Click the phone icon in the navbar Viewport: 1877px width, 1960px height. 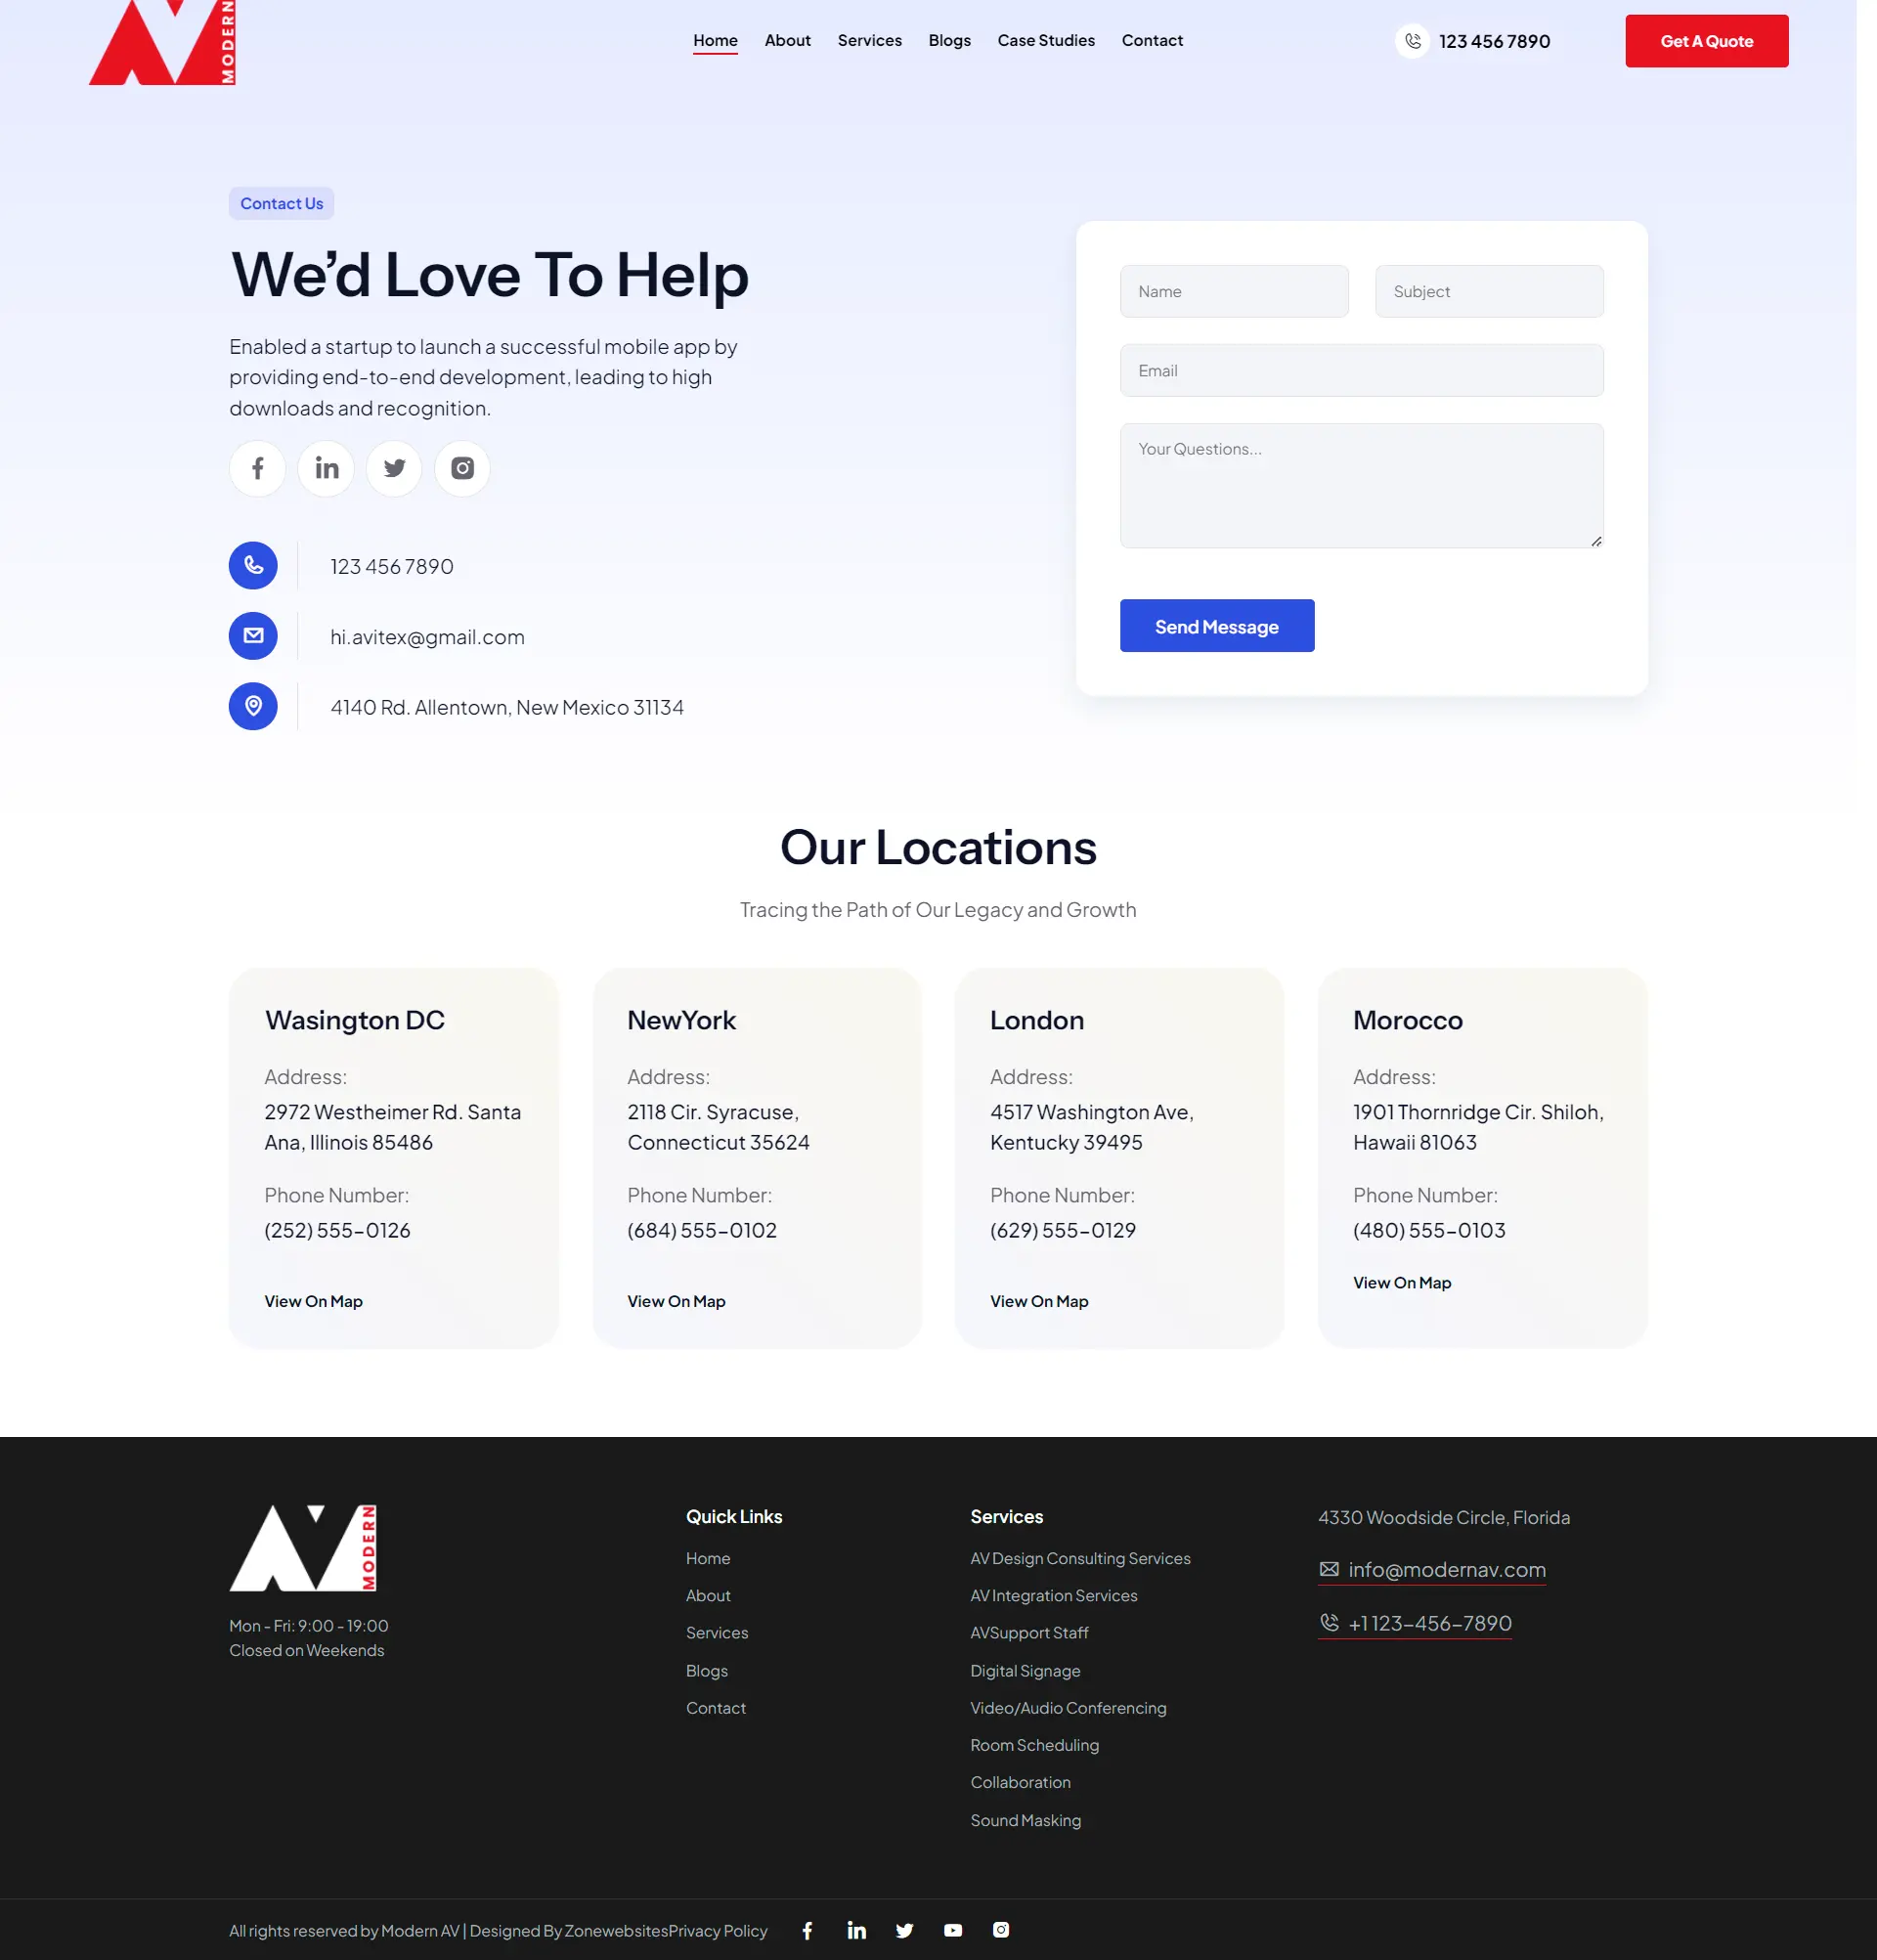(1412, 40)
